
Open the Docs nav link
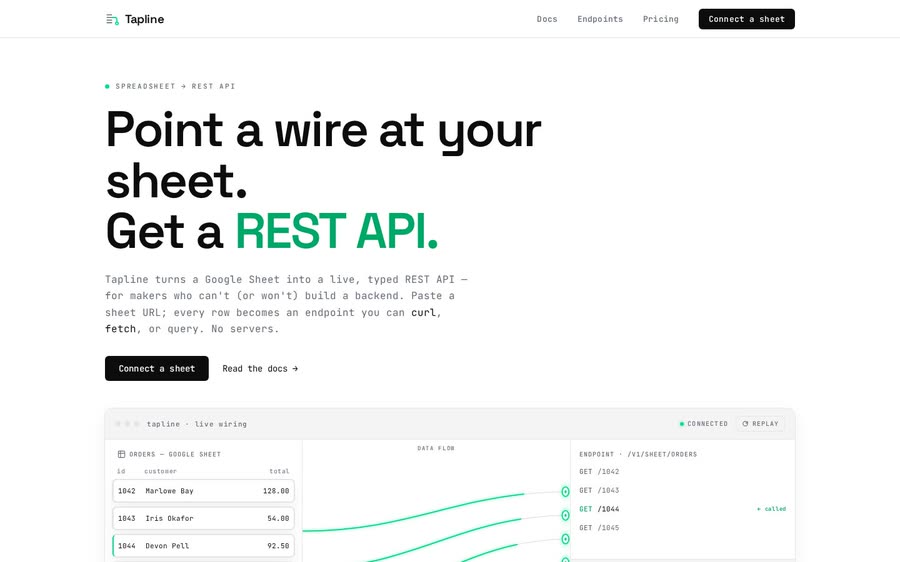coord(546,19)
